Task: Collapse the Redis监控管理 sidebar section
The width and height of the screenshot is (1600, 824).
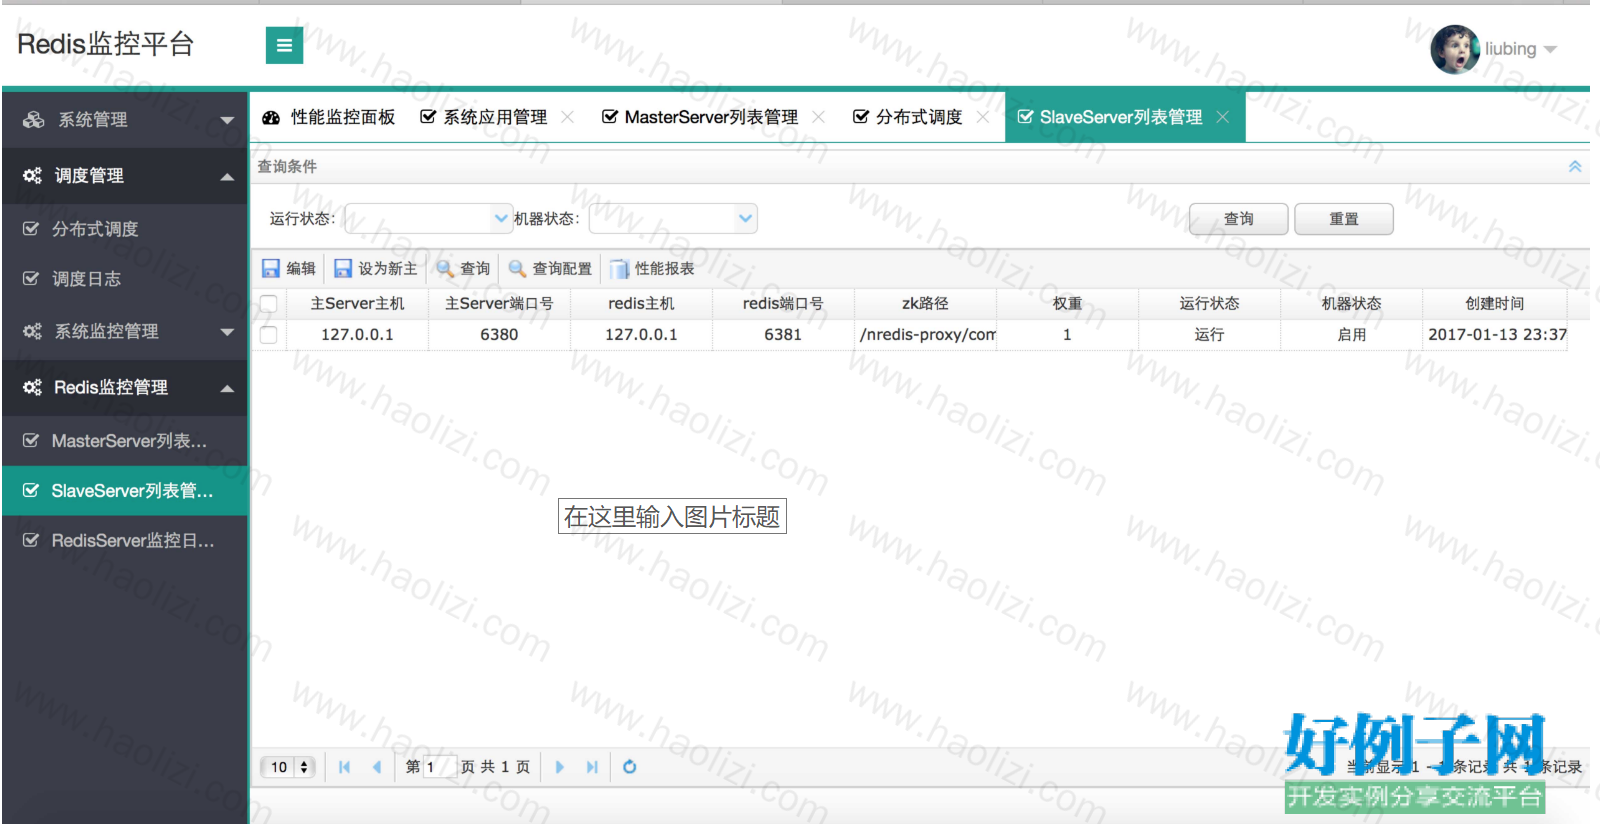Action: tap(125, 387)
